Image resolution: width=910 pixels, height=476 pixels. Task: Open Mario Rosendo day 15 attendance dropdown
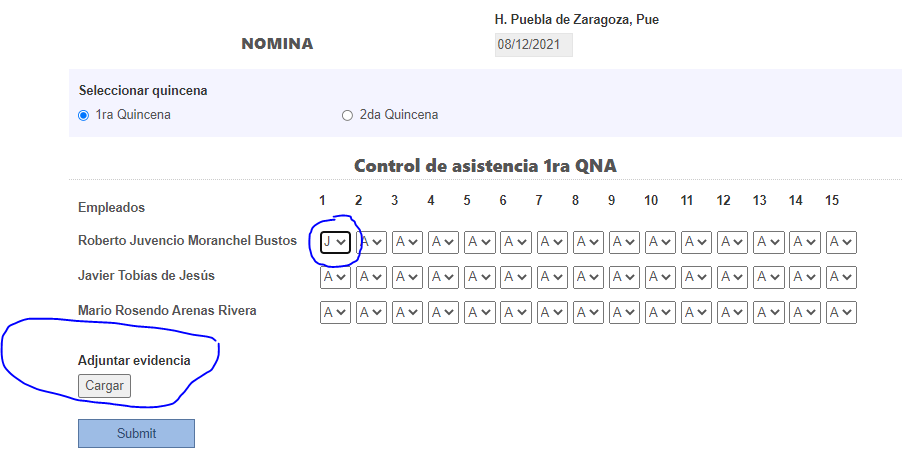(x=842, y=312)
